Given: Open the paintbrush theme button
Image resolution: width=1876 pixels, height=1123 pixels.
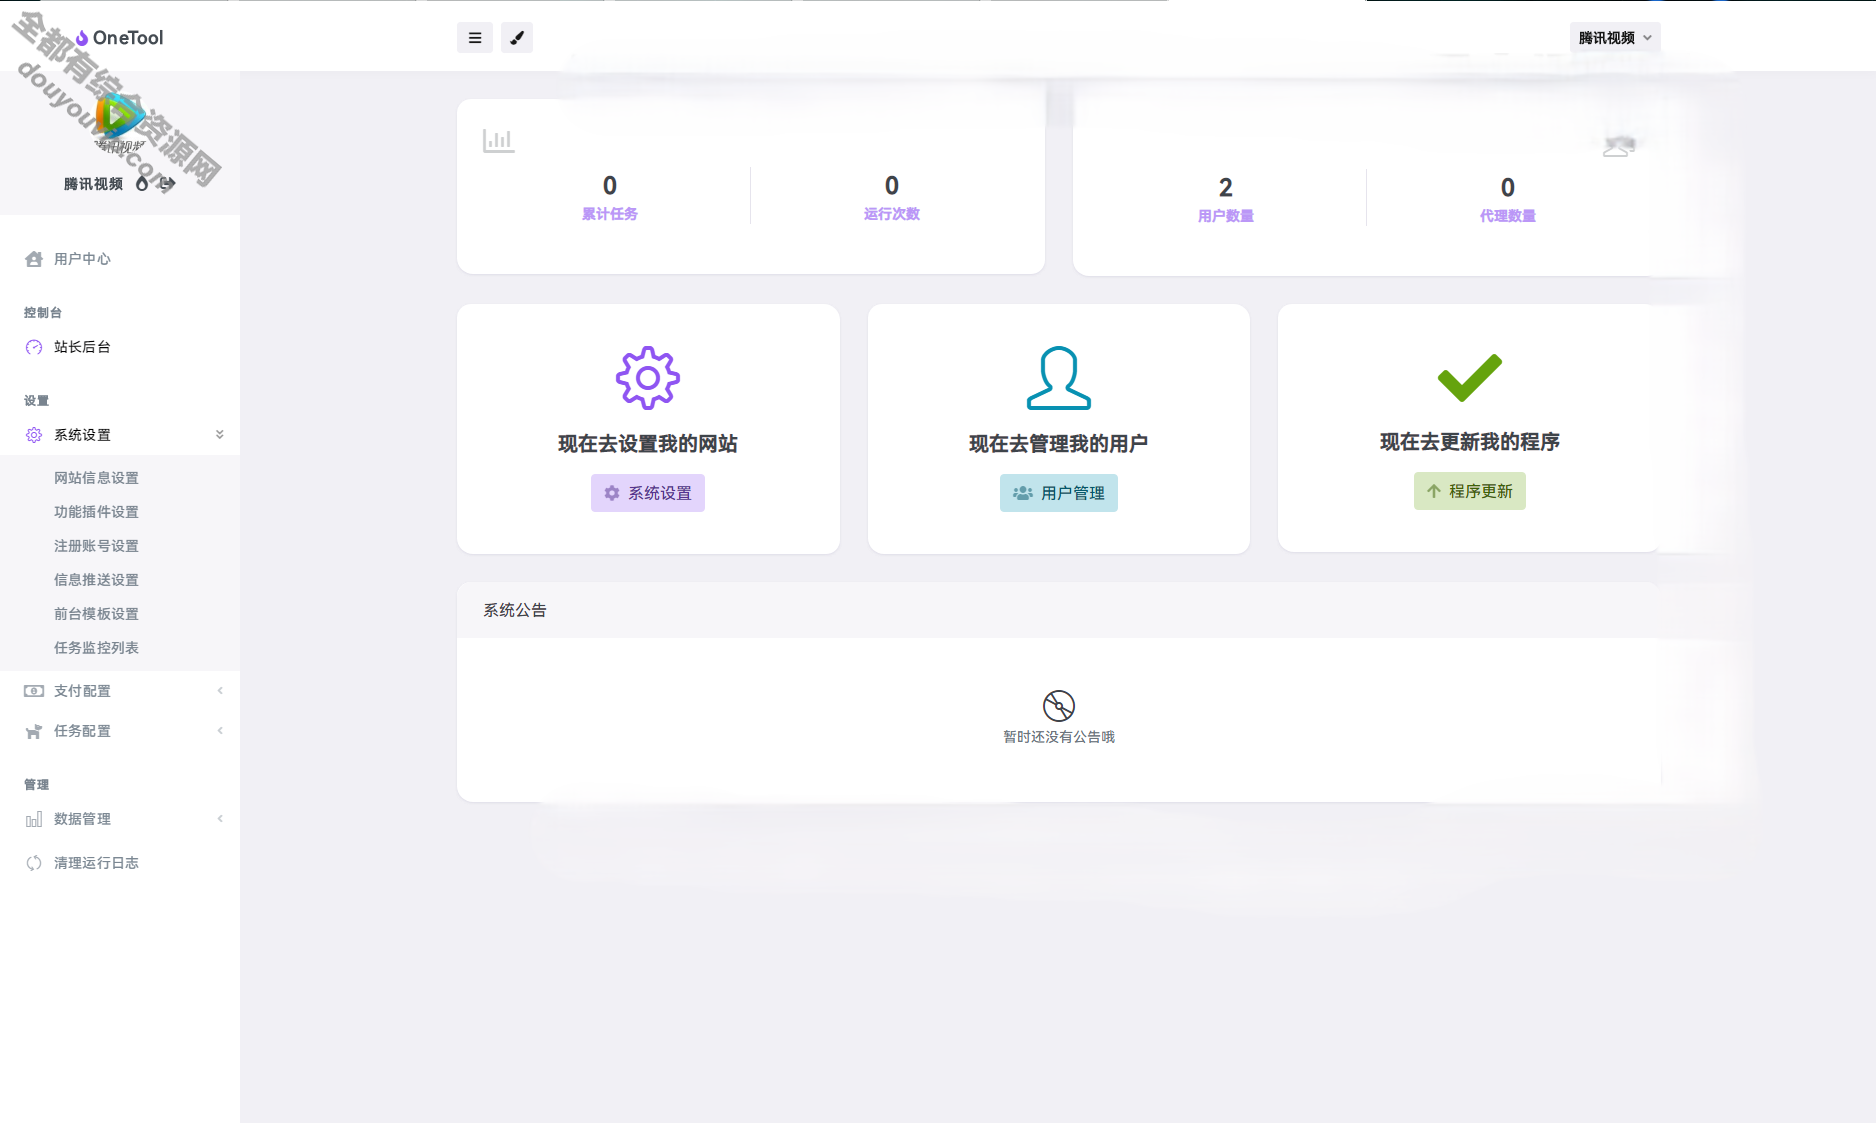Looking at the screenshot, I should coord(517,38).
